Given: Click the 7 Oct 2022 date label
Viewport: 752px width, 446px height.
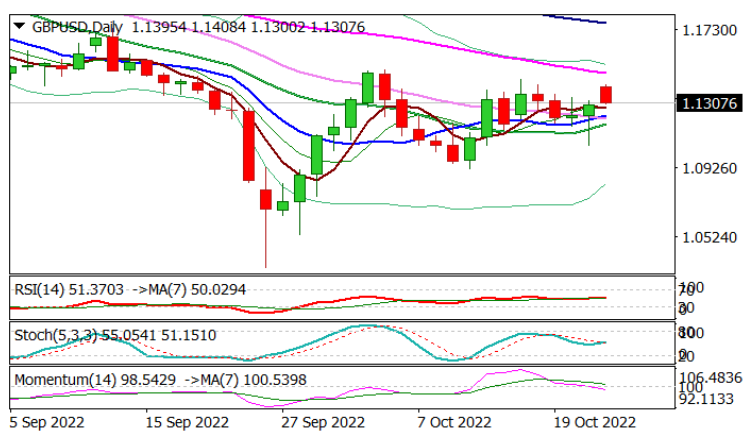Looking at the screenshot, I should coord(455,423).
